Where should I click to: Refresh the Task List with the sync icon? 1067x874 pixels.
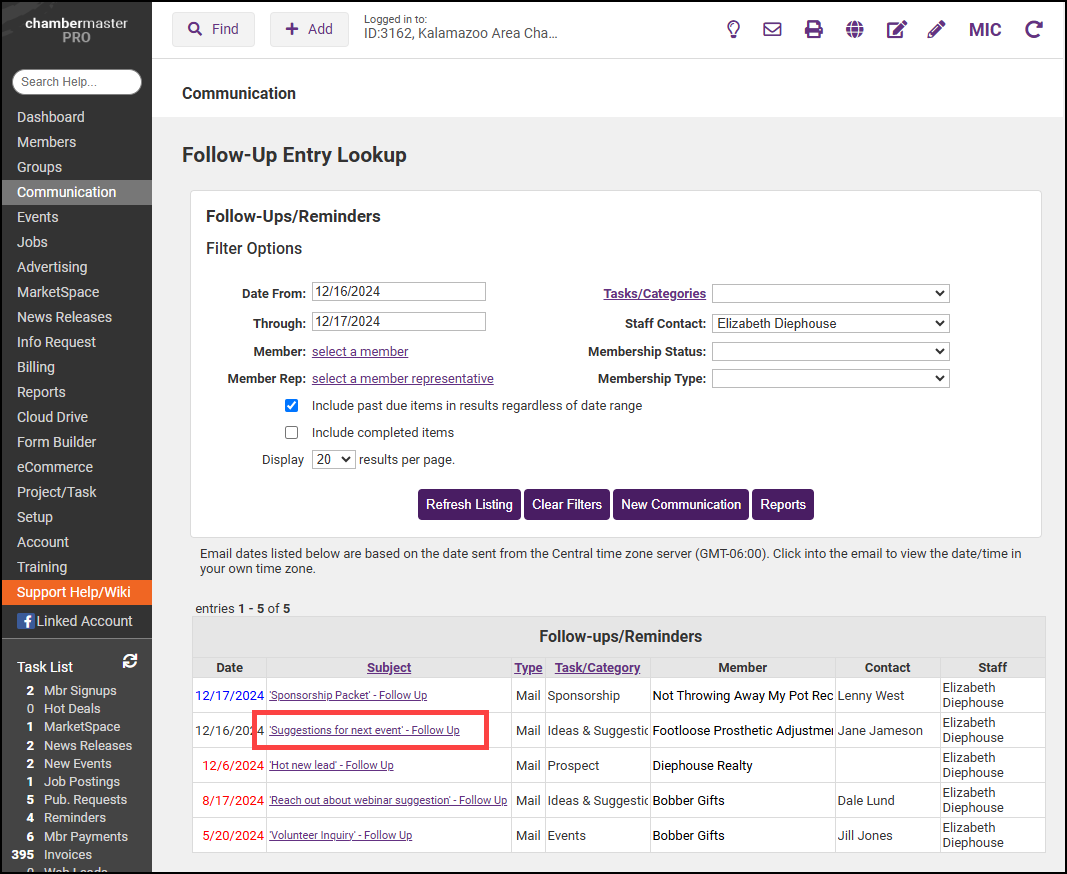(x=130, y=661)
